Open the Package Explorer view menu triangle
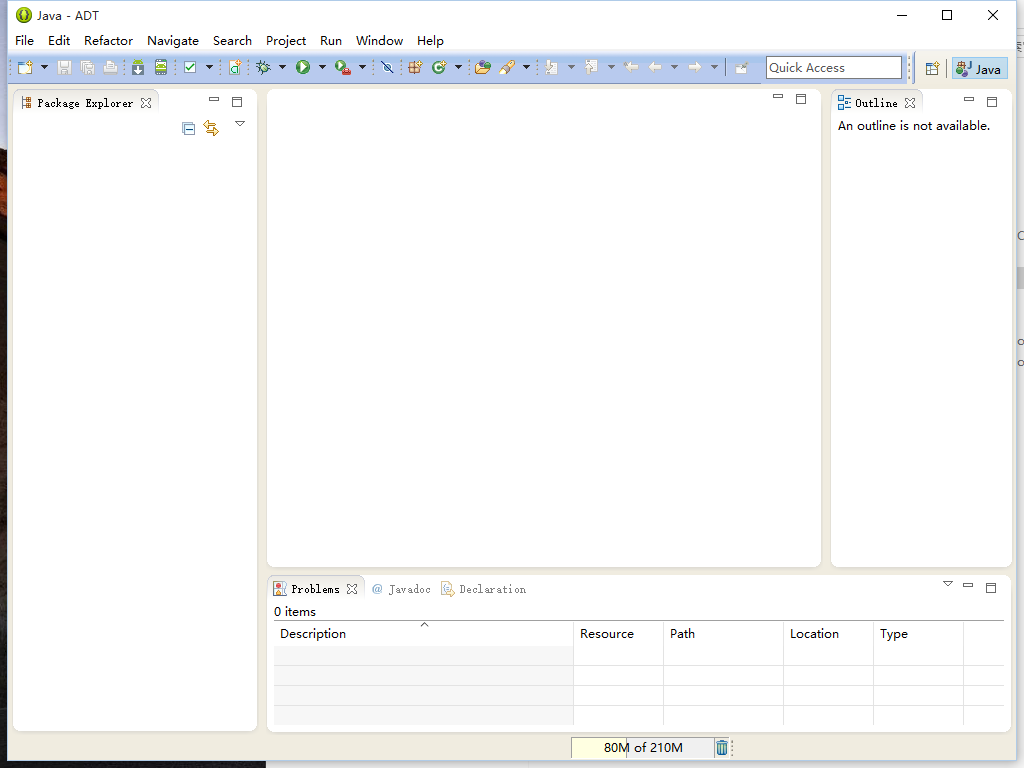This screenshot has height=768, width=1024. 240,124
